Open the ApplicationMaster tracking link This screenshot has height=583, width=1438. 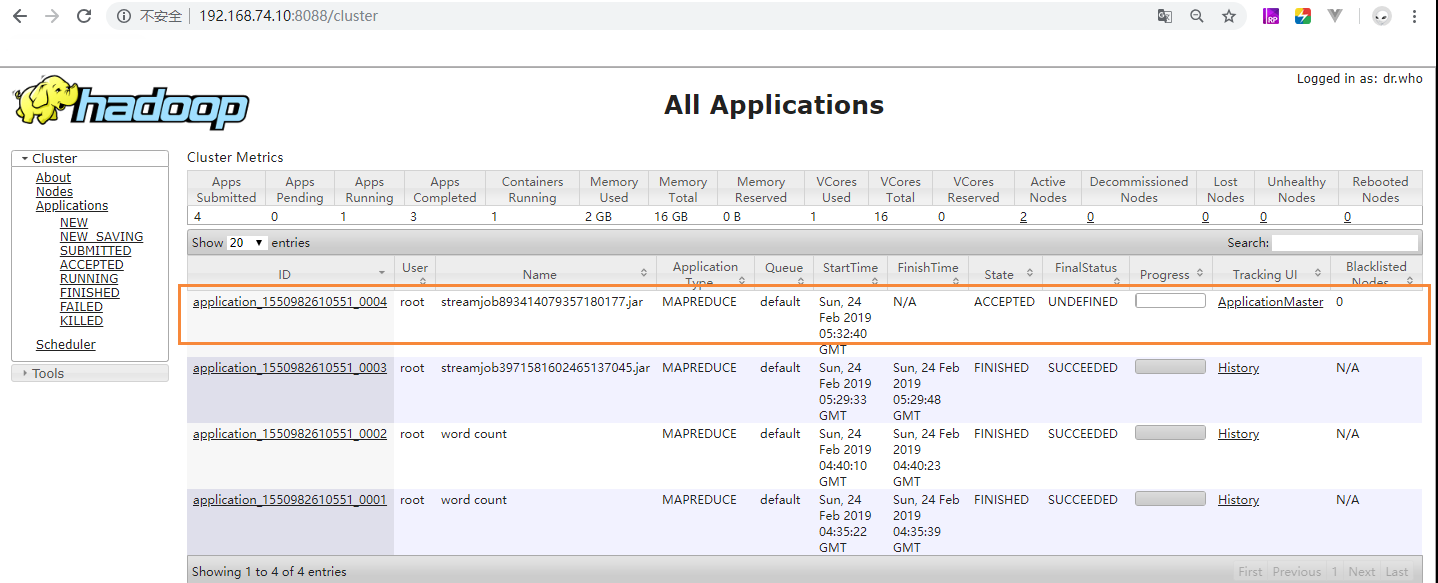pyautogui.click(x=1270, y=302)
